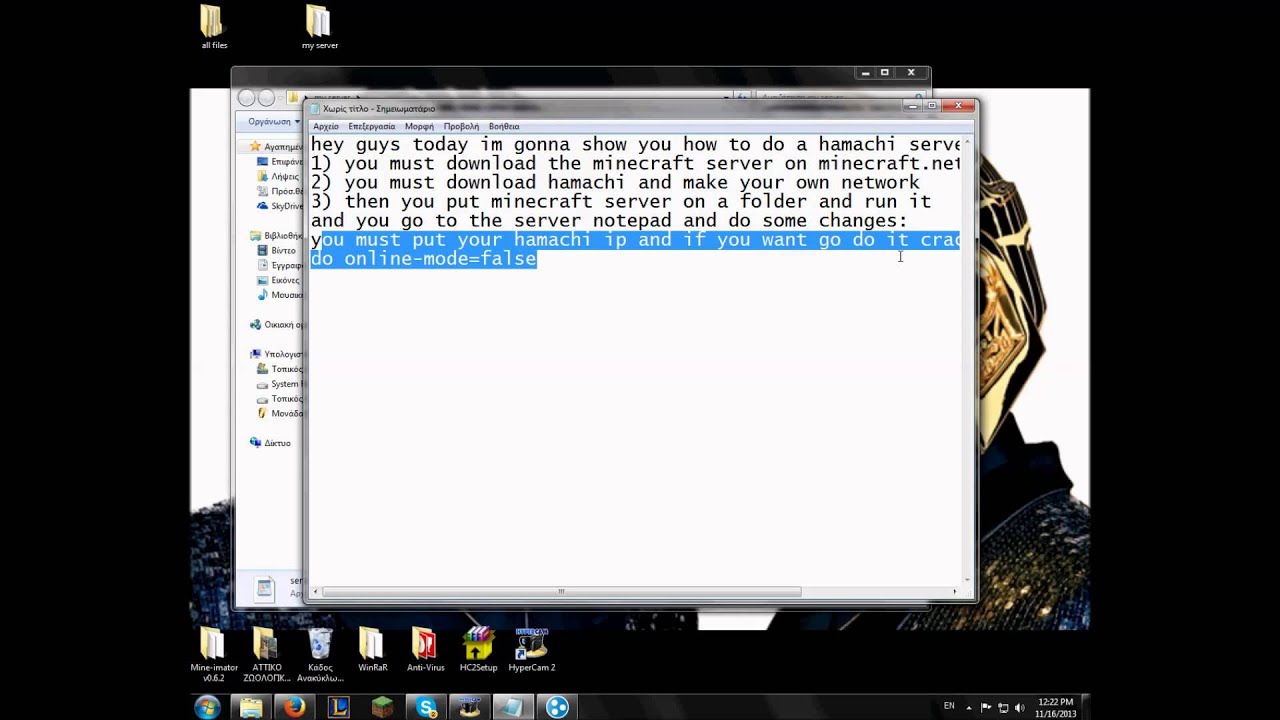Click Show Desktop at taskbar edge
Screen dimensions: 1280x720
click(1084, 707)
